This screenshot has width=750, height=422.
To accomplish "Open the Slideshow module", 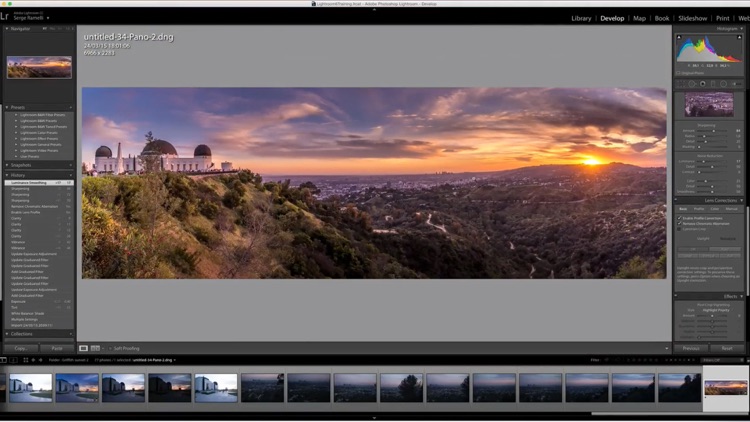I will [692, 18].
